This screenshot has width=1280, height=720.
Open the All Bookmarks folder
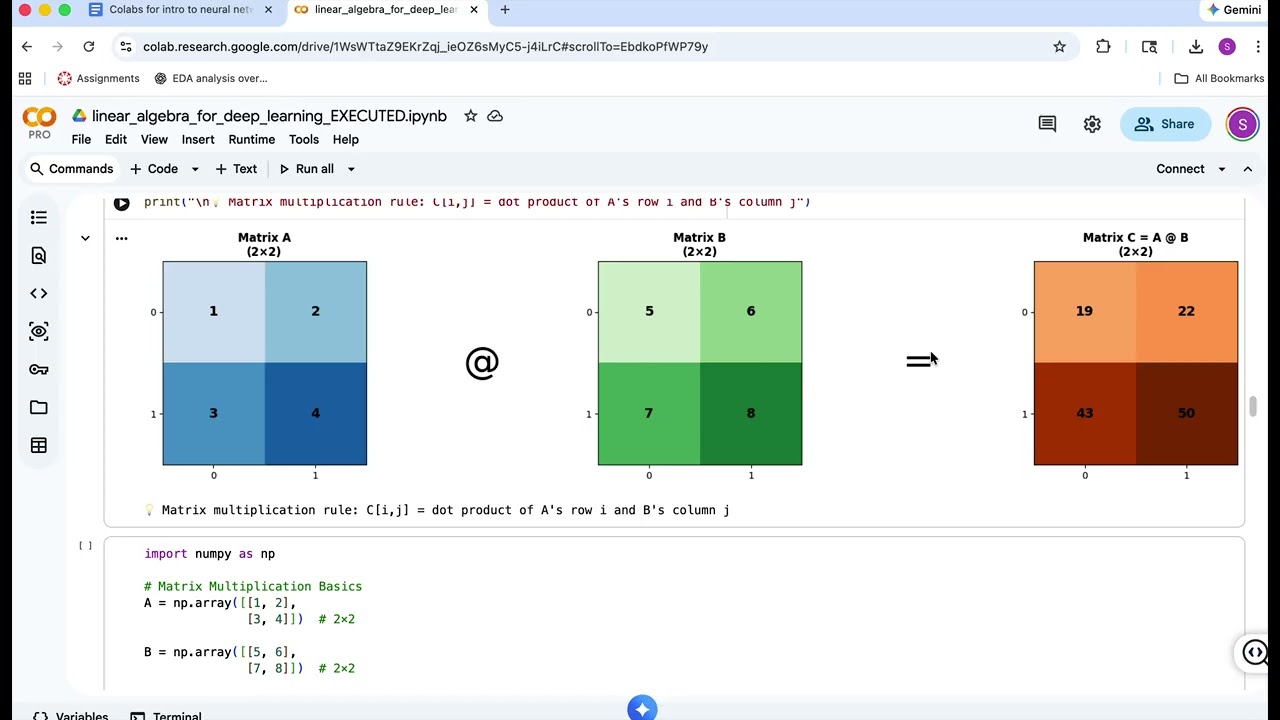coord(1219,78)
